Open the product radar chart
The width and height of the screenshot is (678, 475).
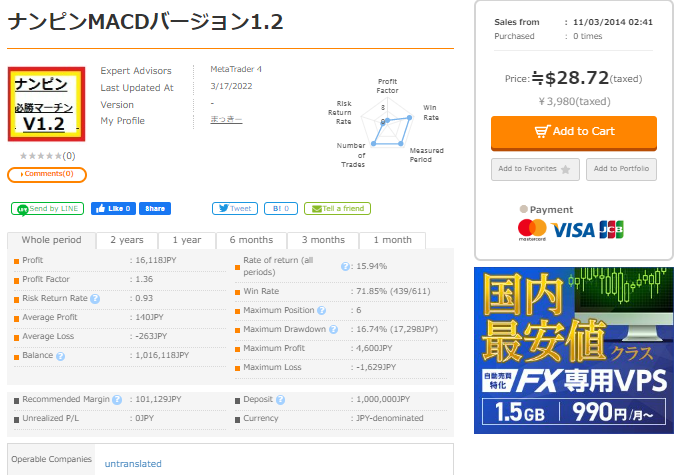pyautogui.click(x=388, y=123)
